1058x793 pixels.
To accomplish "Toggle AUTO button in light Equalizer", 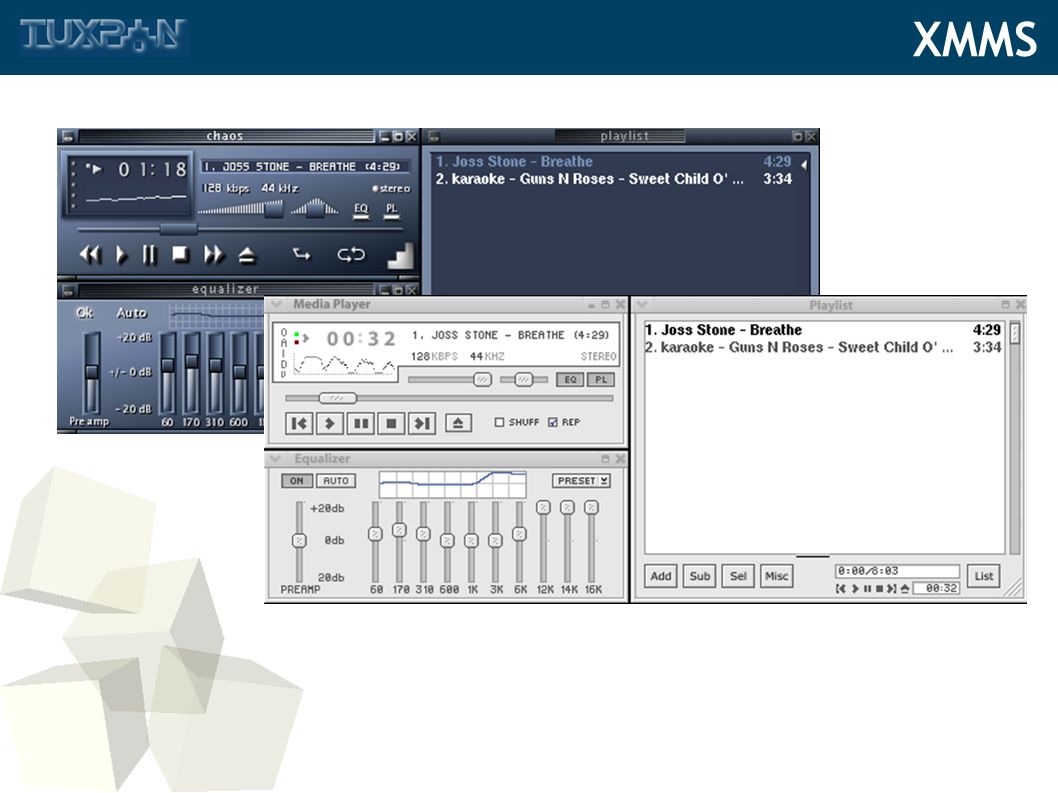I will (335, 481).
